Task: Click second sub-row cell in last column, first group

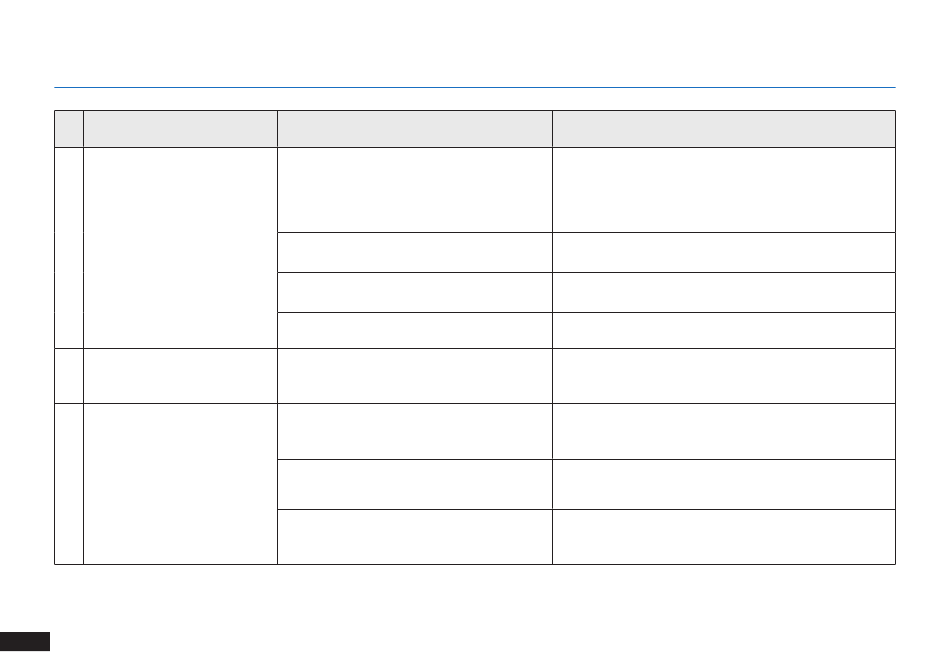Action: (x=724, y=252)
